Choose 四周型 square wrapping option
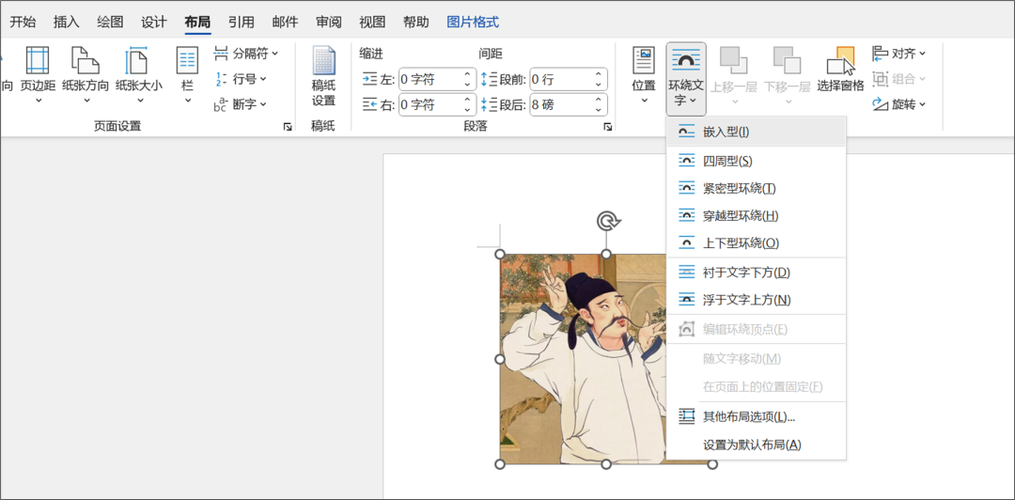 click(756, 161)
